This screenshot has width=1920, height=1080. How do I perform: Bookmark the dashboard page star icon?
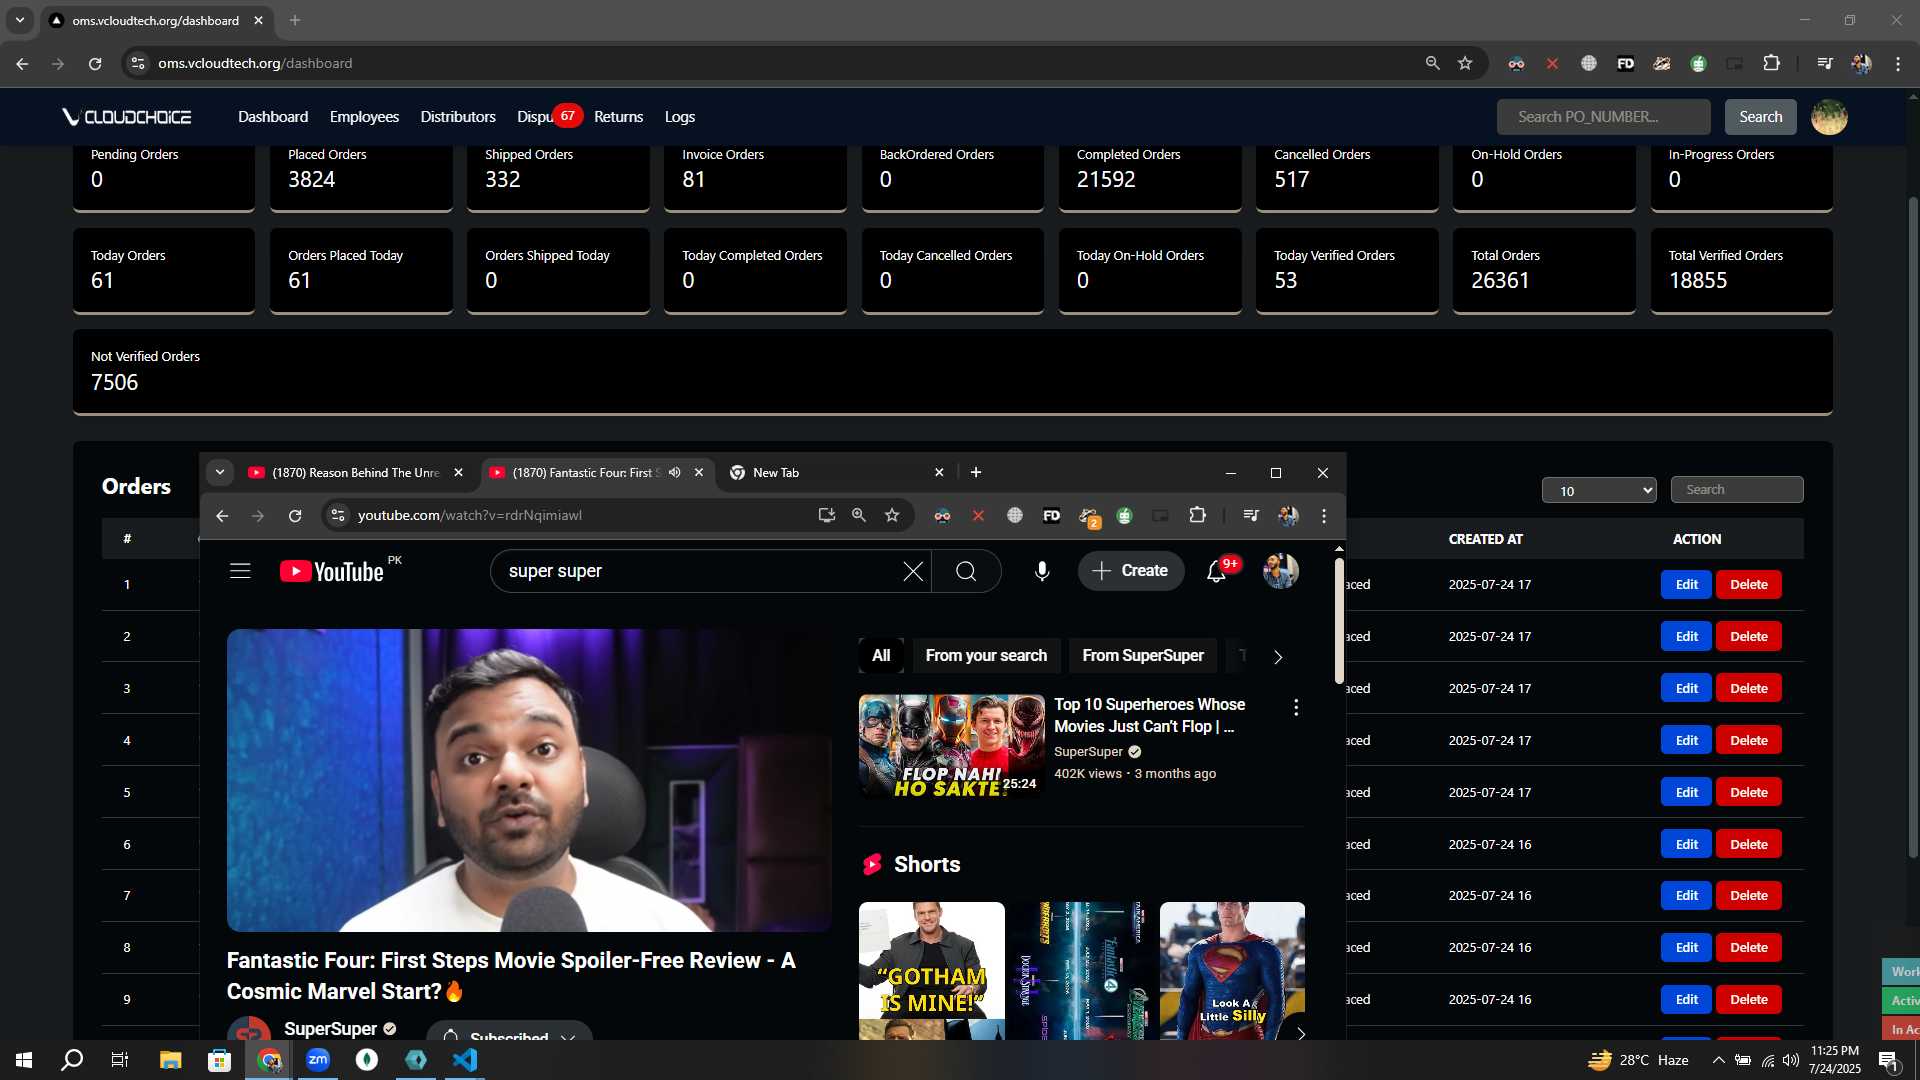point(1465,63)
